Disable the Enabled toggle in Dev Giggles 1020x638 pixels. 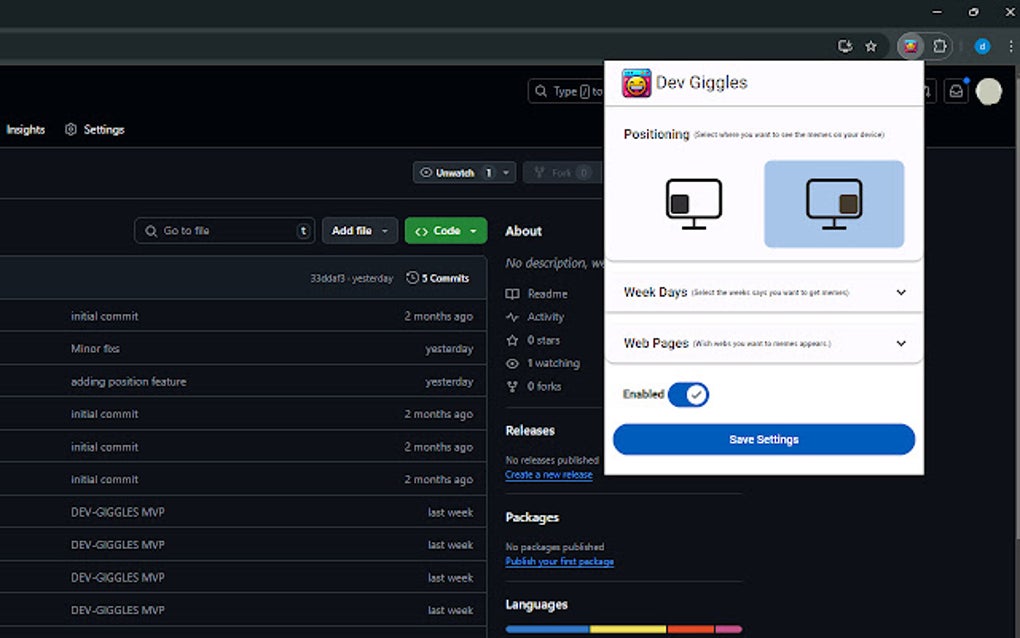tap(689, 394)
